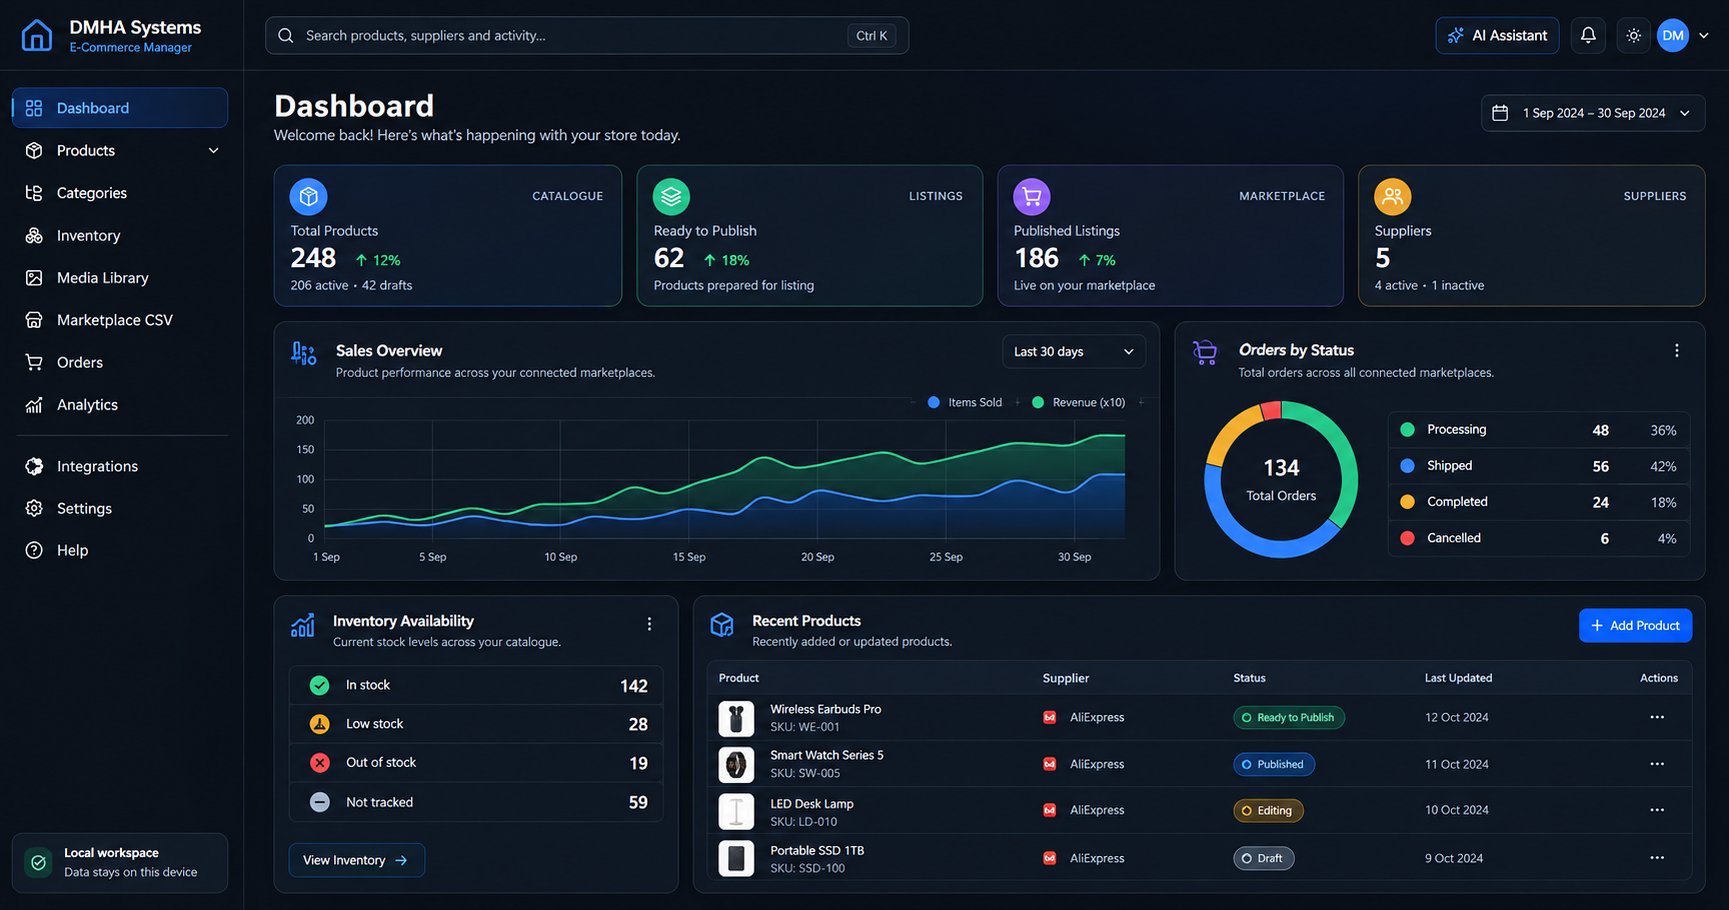Click the orange Completed color dot

(1407, 502)
